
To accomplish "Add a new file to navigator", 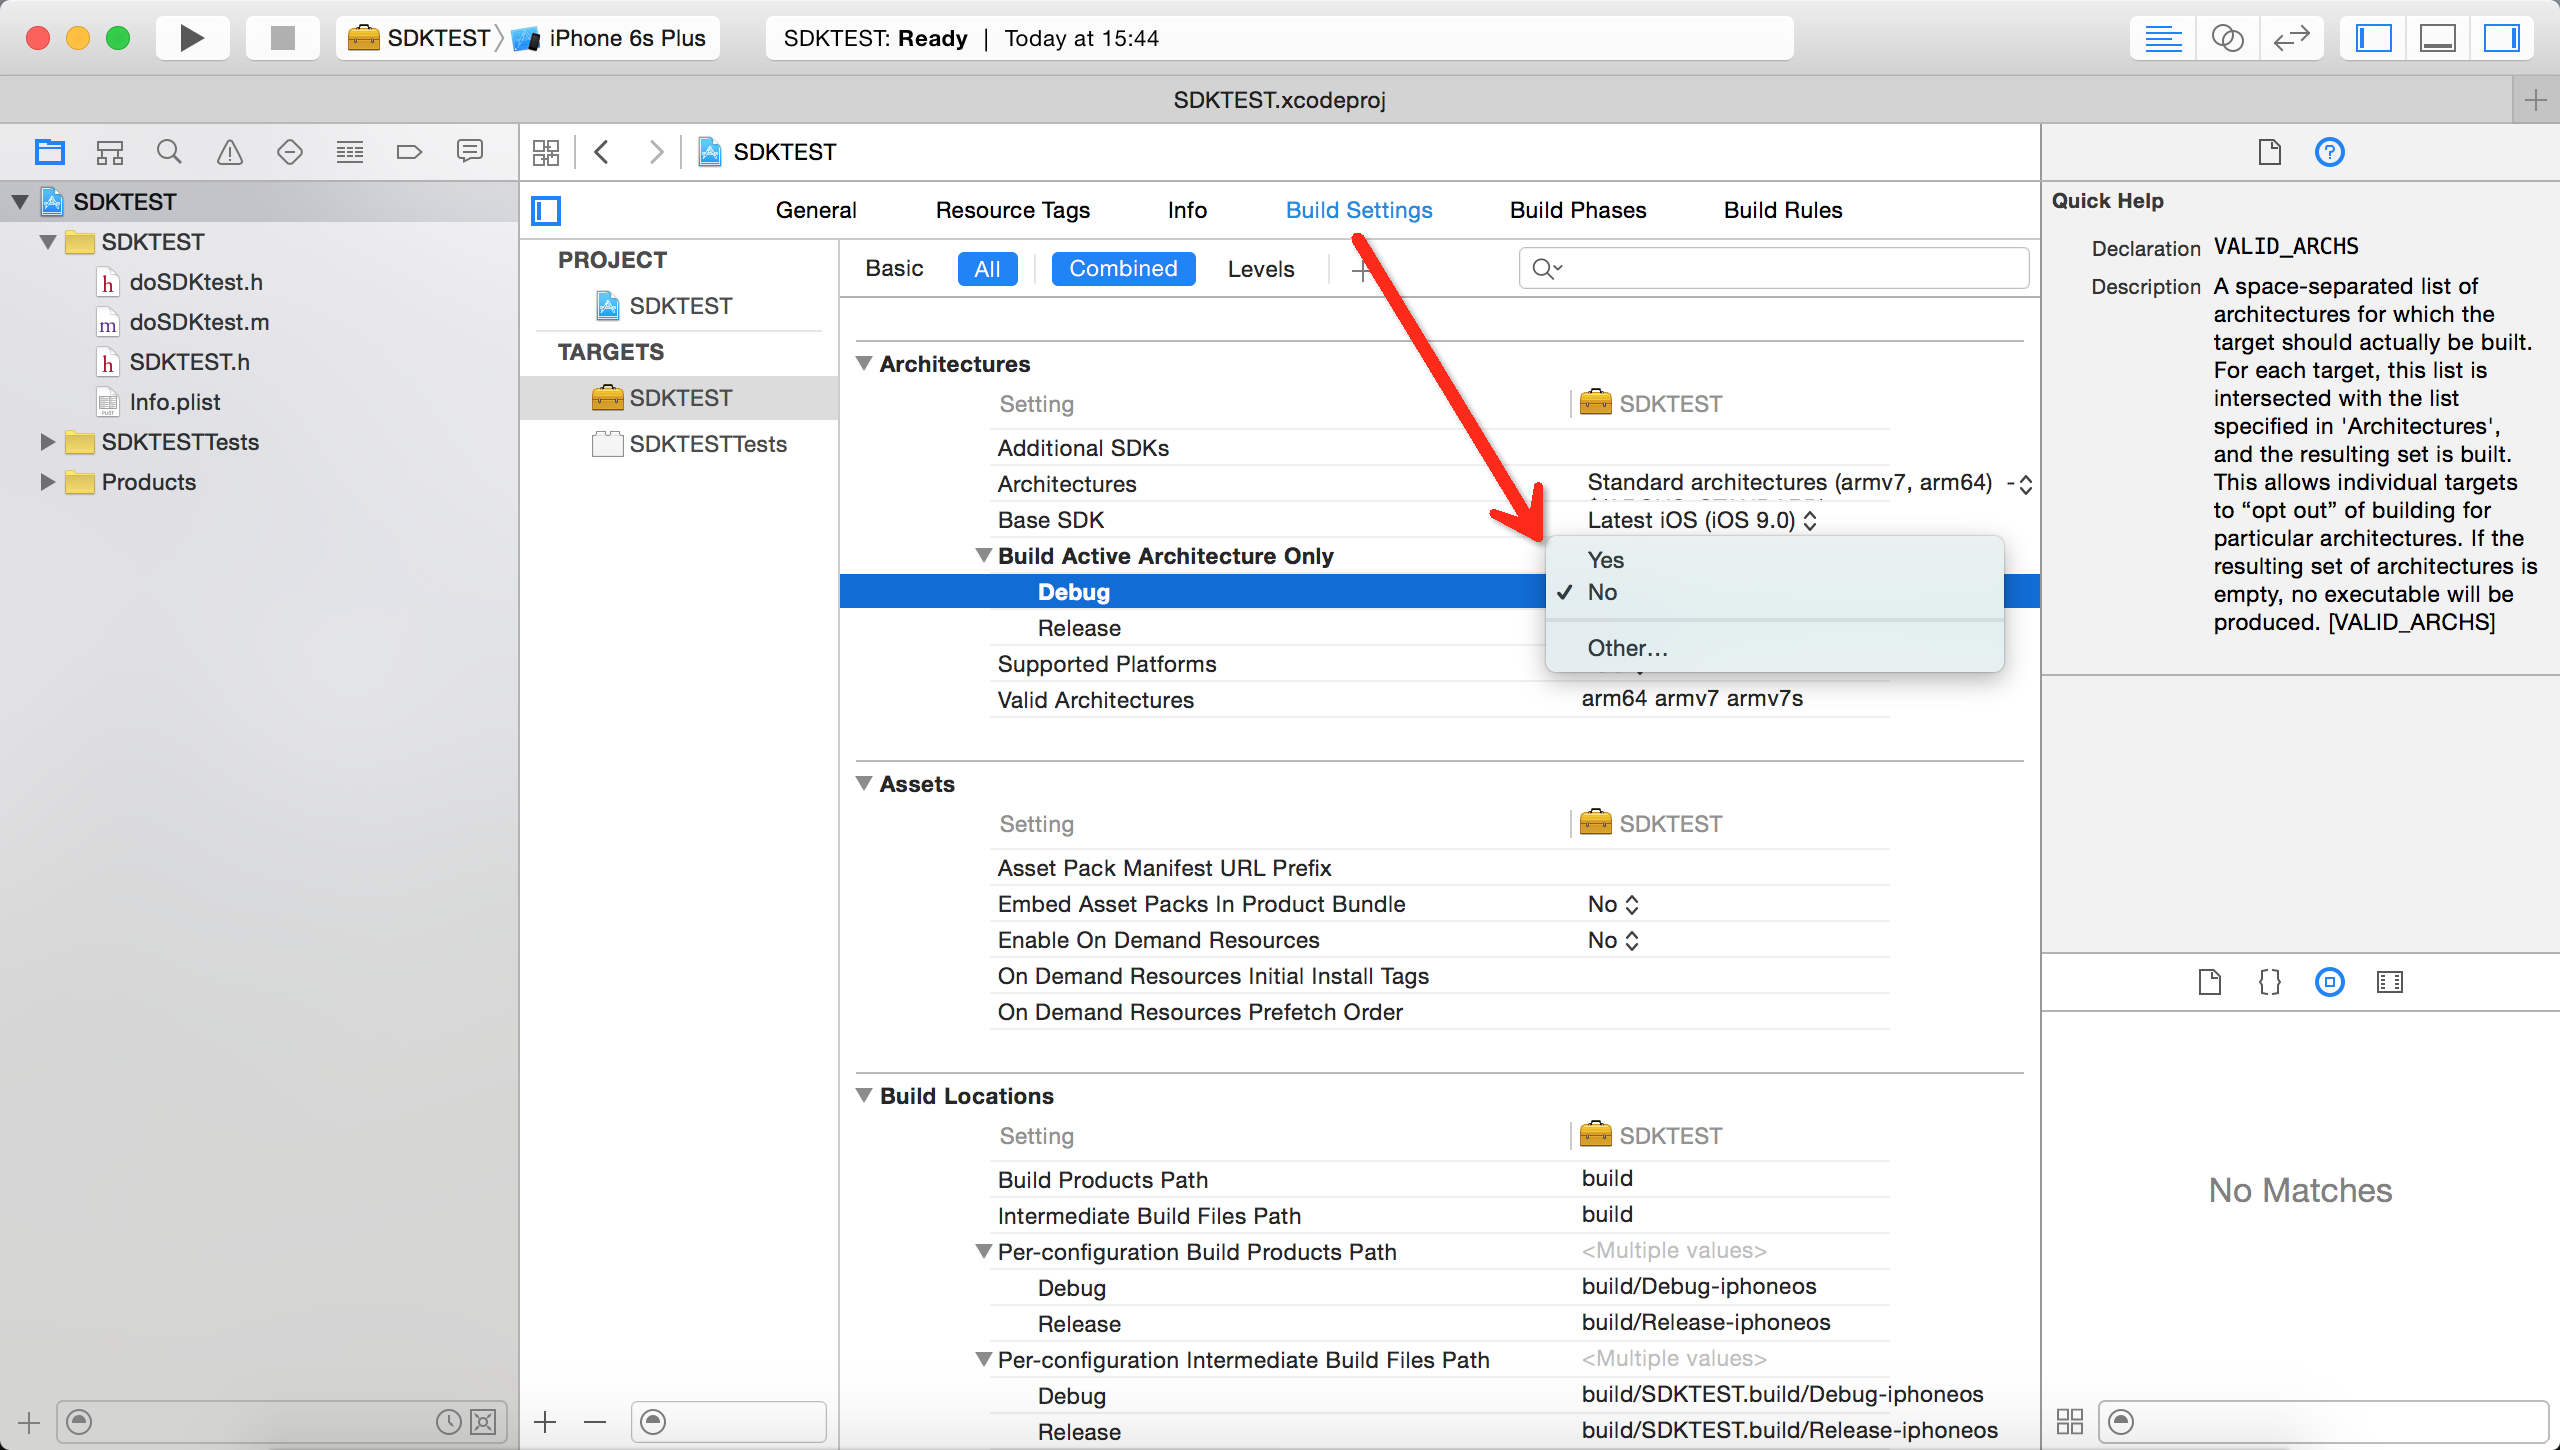I will (29, 1422).
